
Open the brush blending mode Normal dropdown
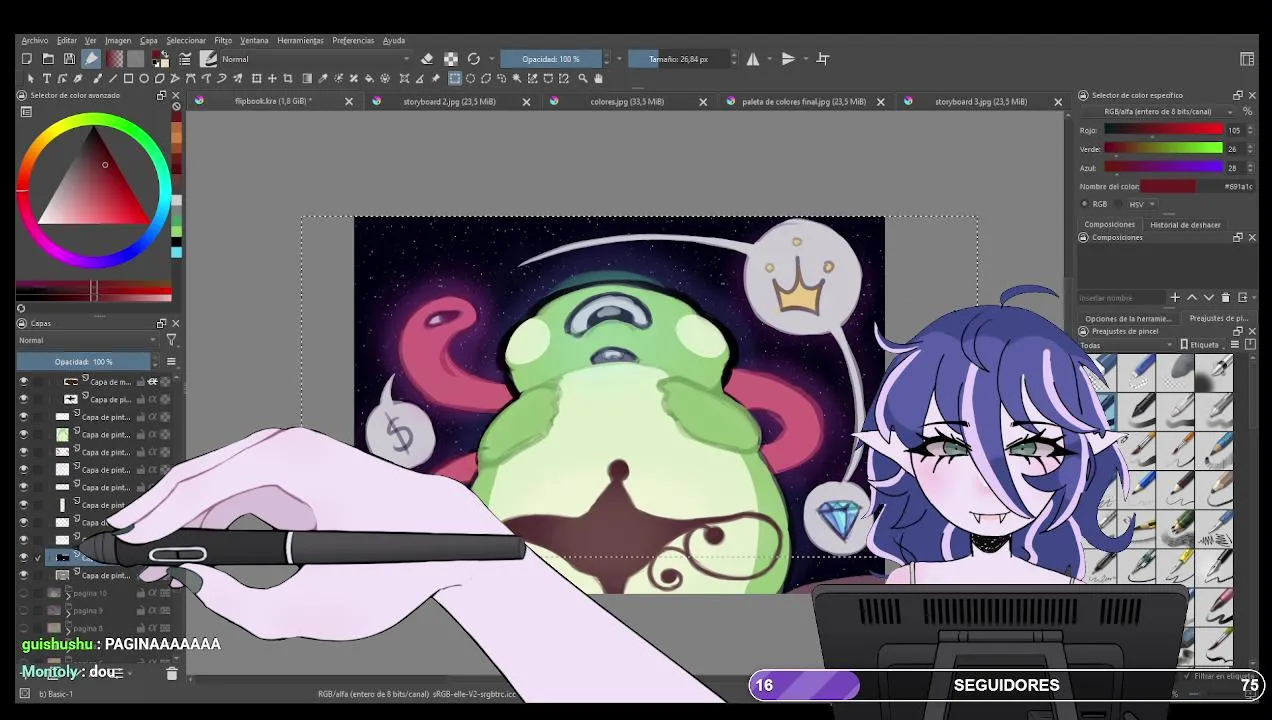(316, 59)
